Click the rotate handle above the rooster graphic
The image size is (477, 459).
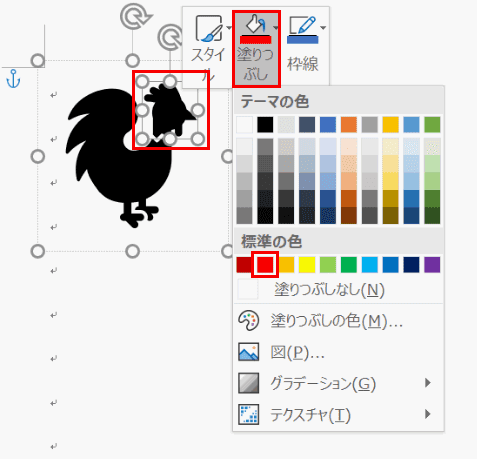[135, 16]
